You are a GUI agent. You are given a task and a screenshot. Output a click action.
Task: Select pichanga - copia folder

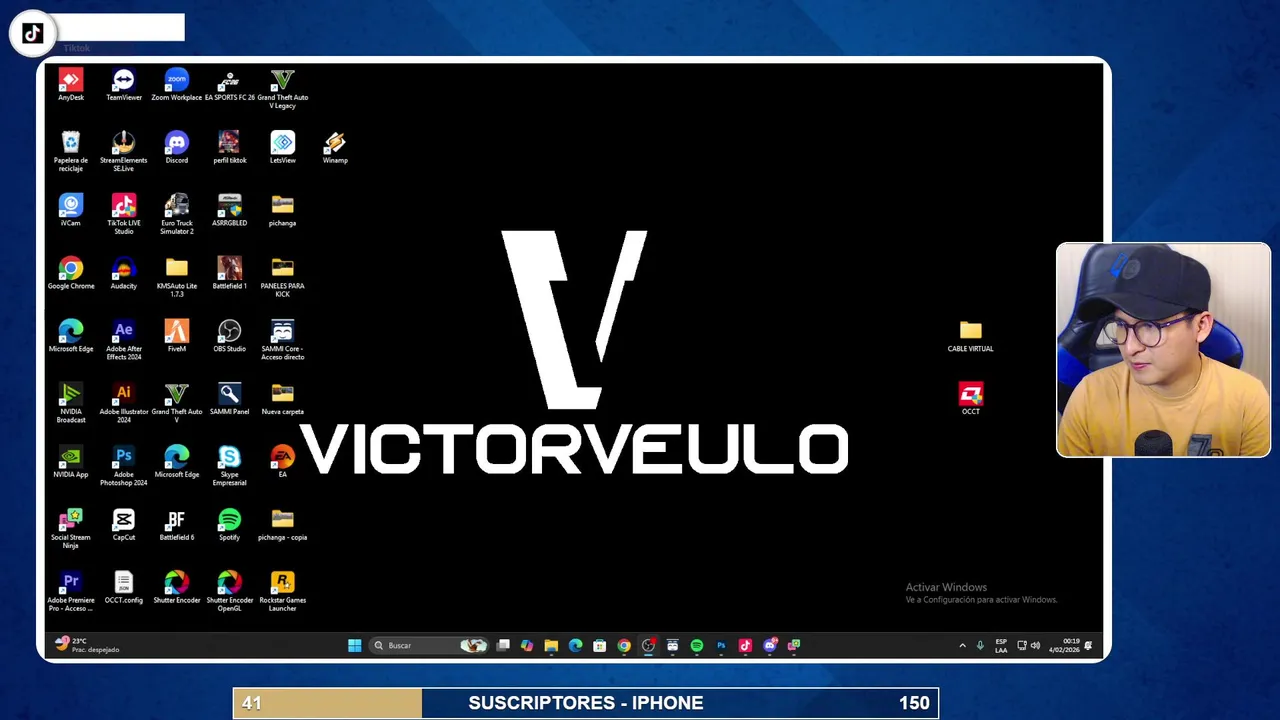[283, 525]
